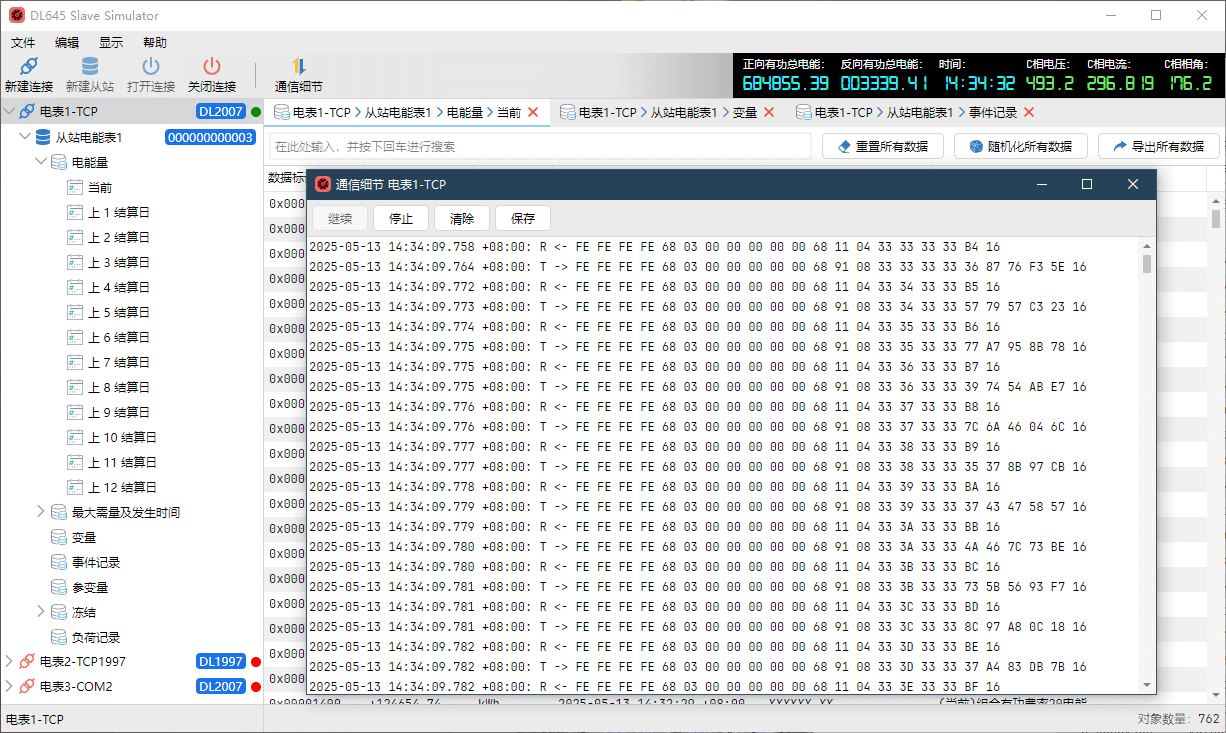Click the search input field above the data table

(x=540, y=146)
